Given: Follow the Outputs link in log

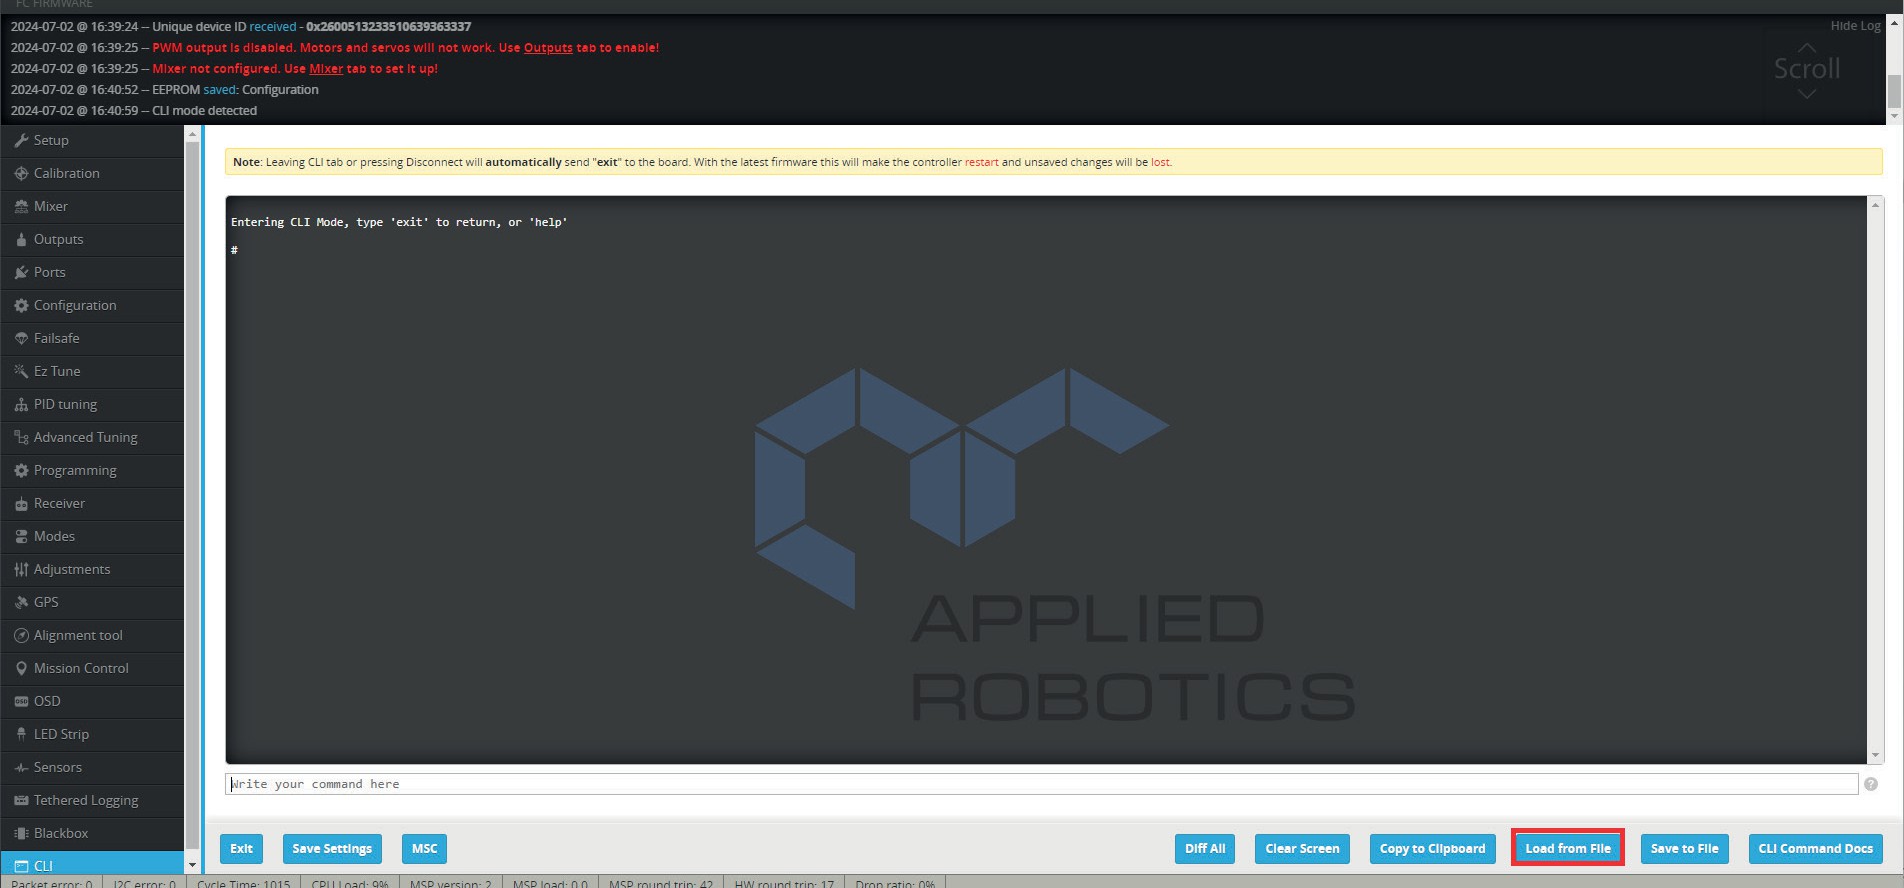Looking at the screenshot, I should point(548,48).
